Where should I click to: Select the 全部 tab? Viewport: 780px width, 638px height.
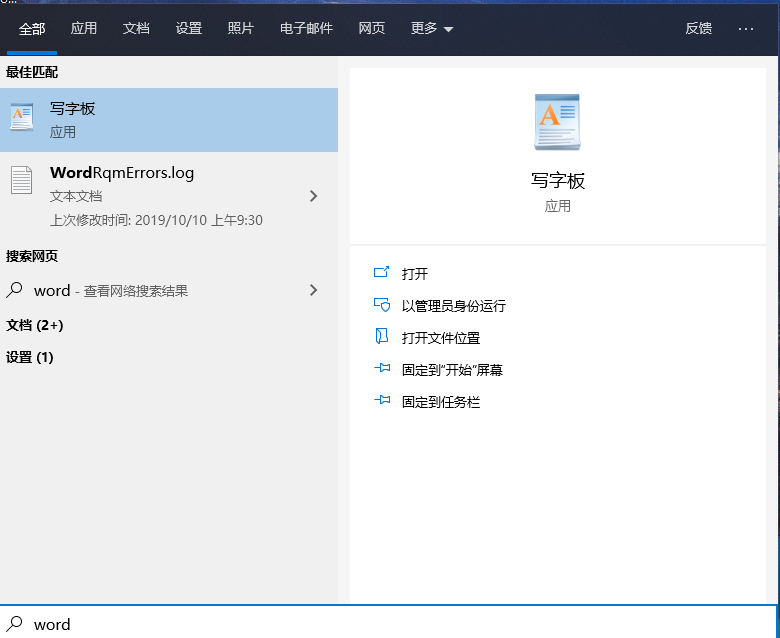[32, 29]
